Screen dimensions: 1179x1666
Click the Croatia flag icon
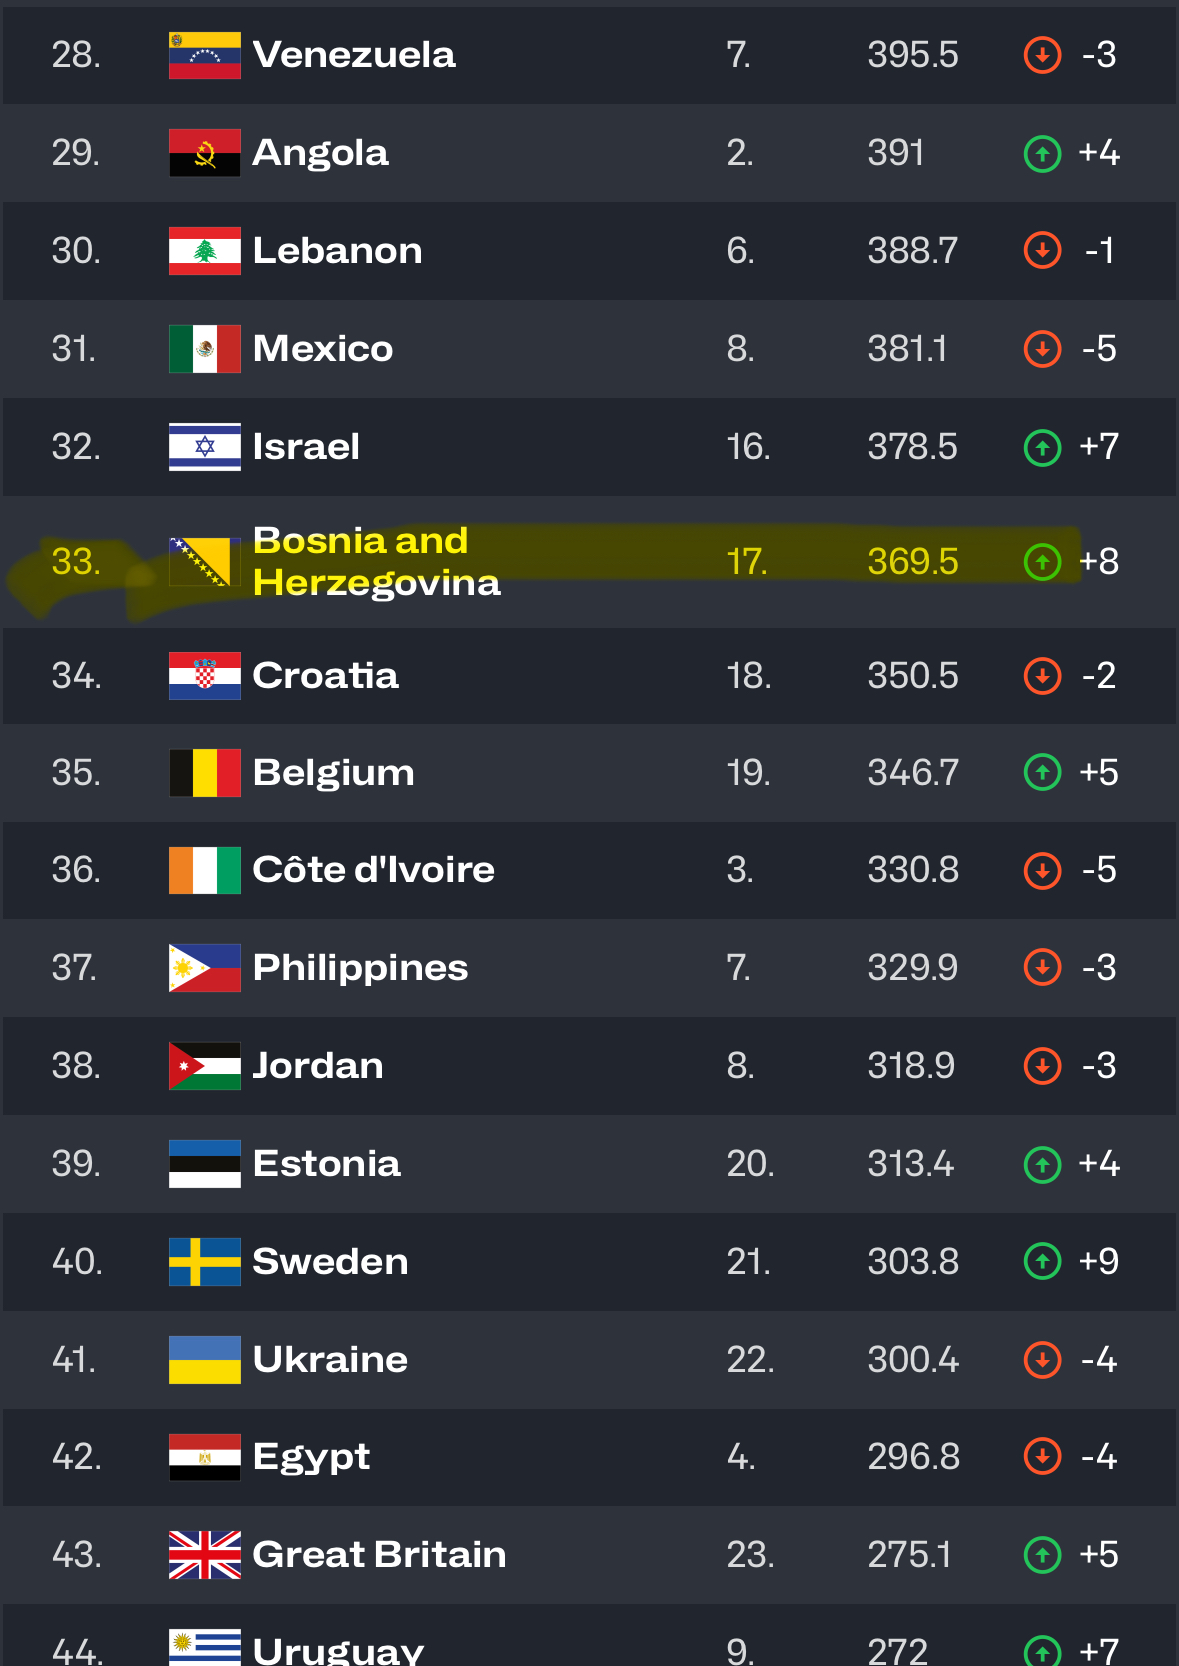tap(205, 676)
